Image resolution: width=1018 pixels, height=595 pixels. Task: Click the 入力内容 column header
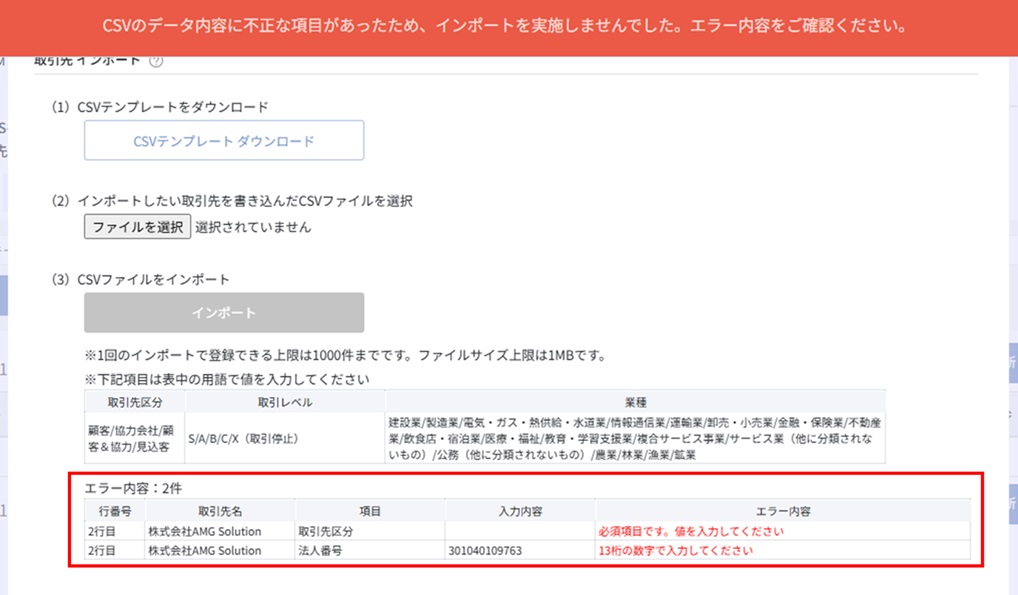[x=520, y=511]
